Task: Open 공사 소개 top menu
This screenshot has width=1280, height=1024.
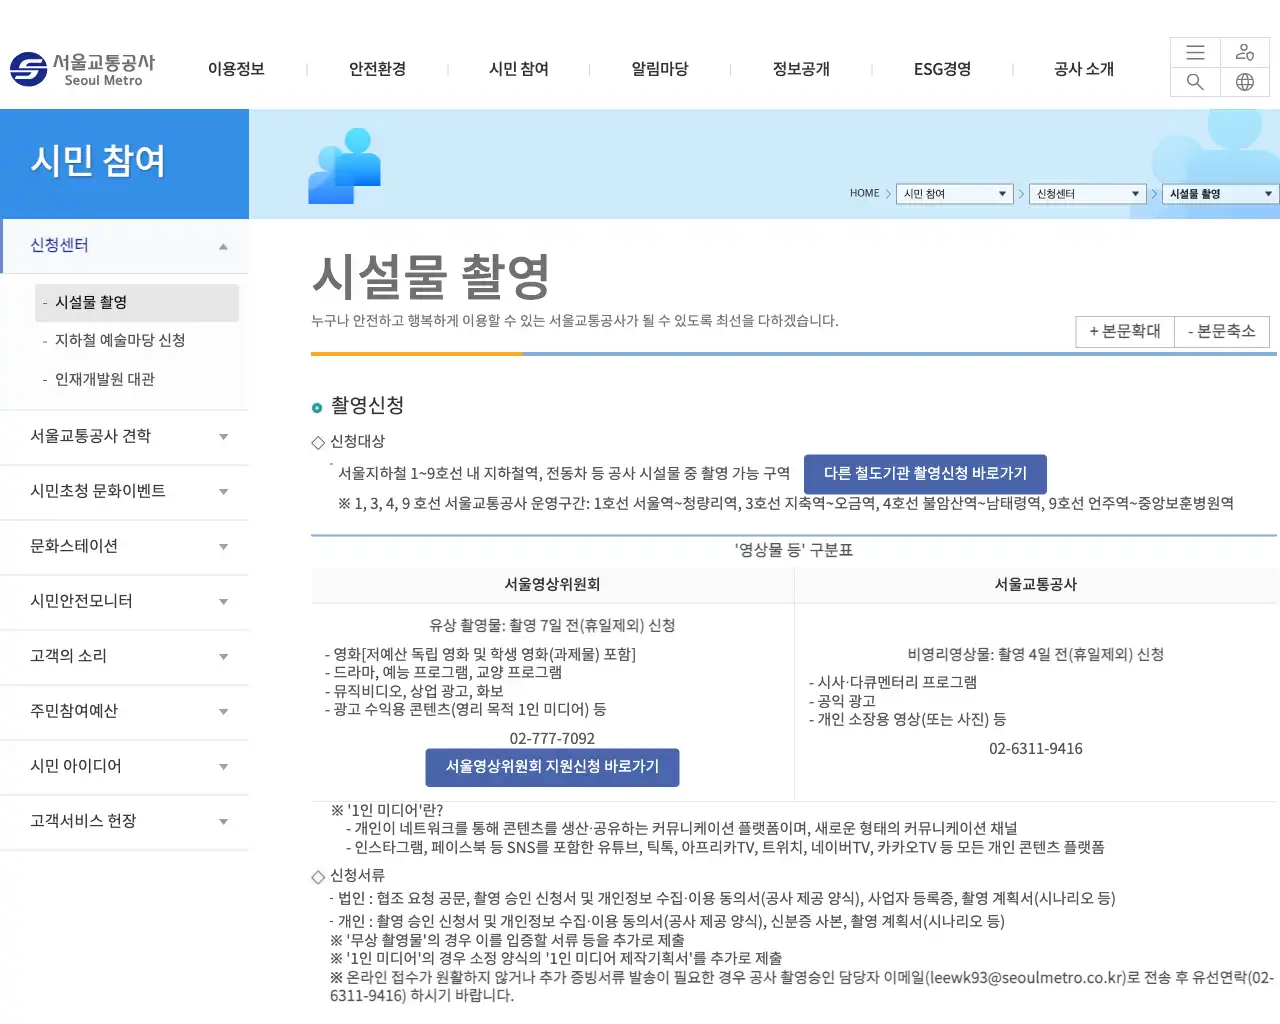Action: 1084,69
